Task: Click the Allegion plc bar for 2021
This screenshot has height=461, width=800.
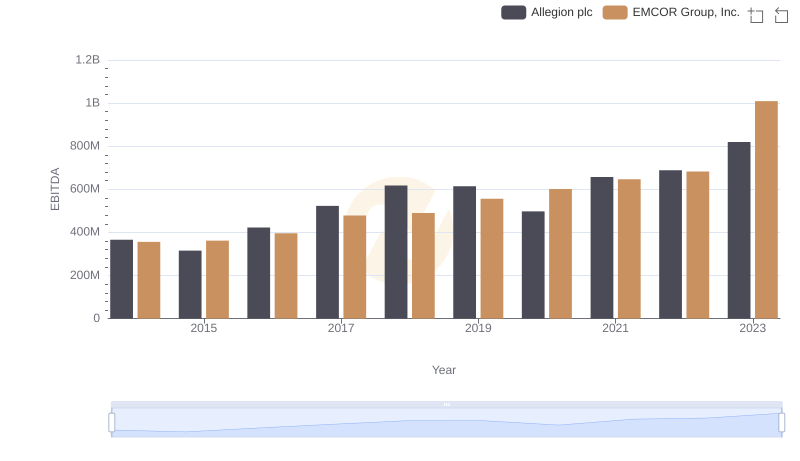Action: pos(602,248)
